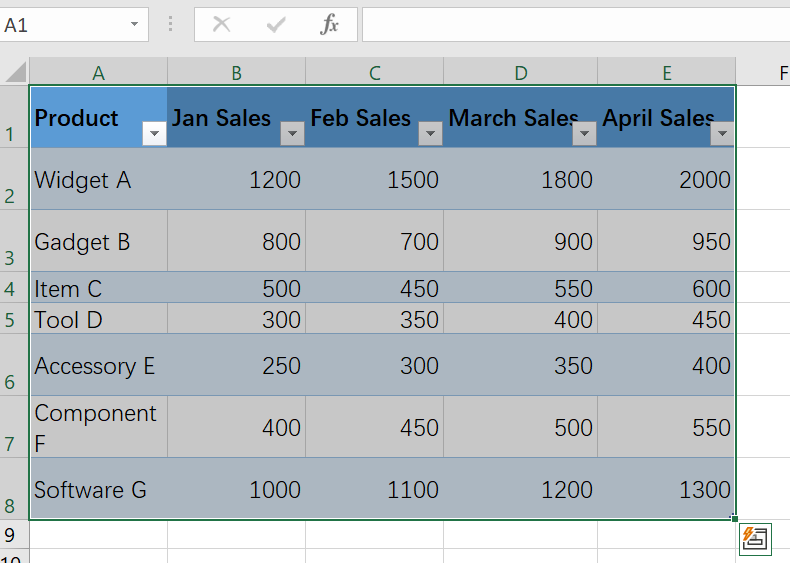Open the Quick Analysis icon below table

pyautogui.click(x=755, y=539)
